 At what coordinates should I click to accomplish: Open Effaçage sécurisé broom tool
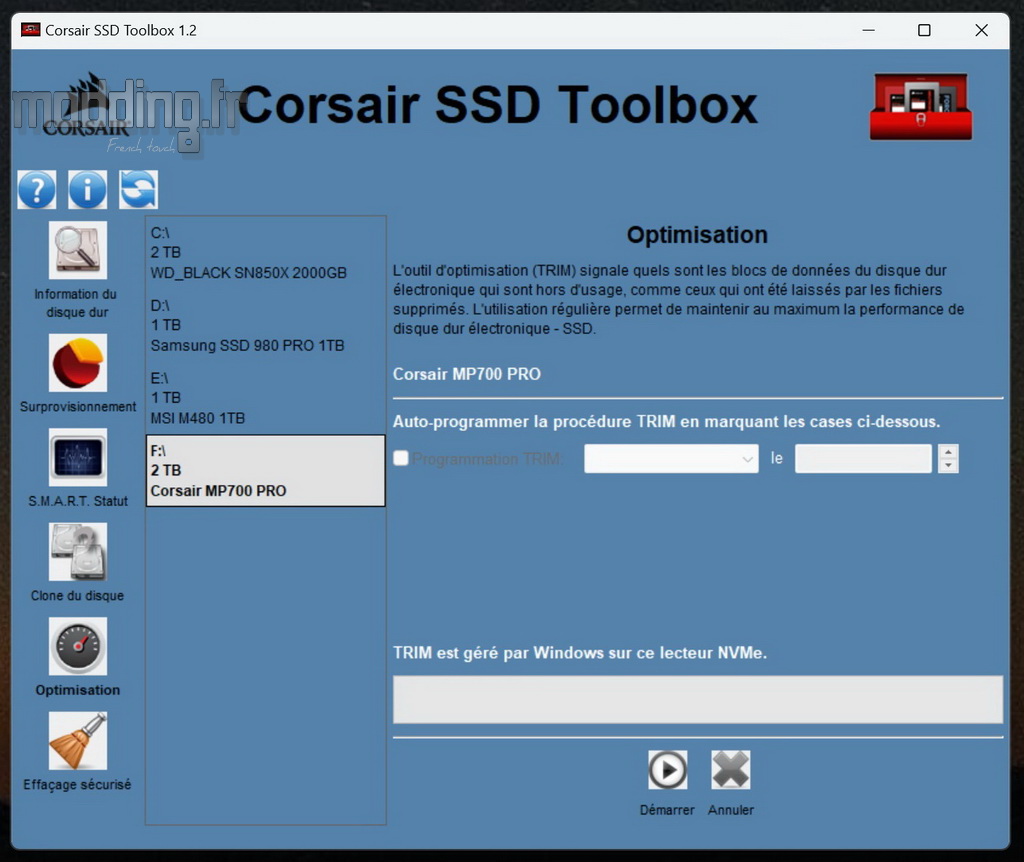(78, 741)
